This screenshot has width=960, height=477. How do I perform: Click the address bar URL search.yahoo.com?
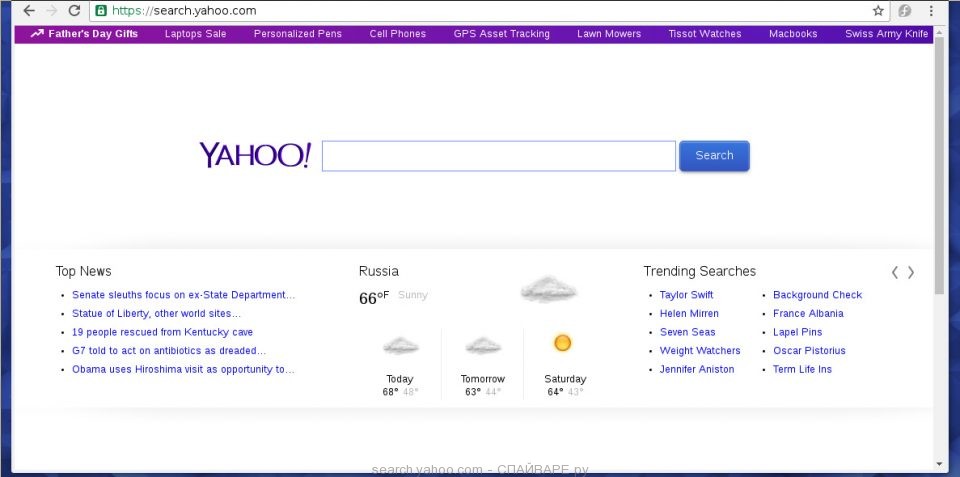coord(184,10)
